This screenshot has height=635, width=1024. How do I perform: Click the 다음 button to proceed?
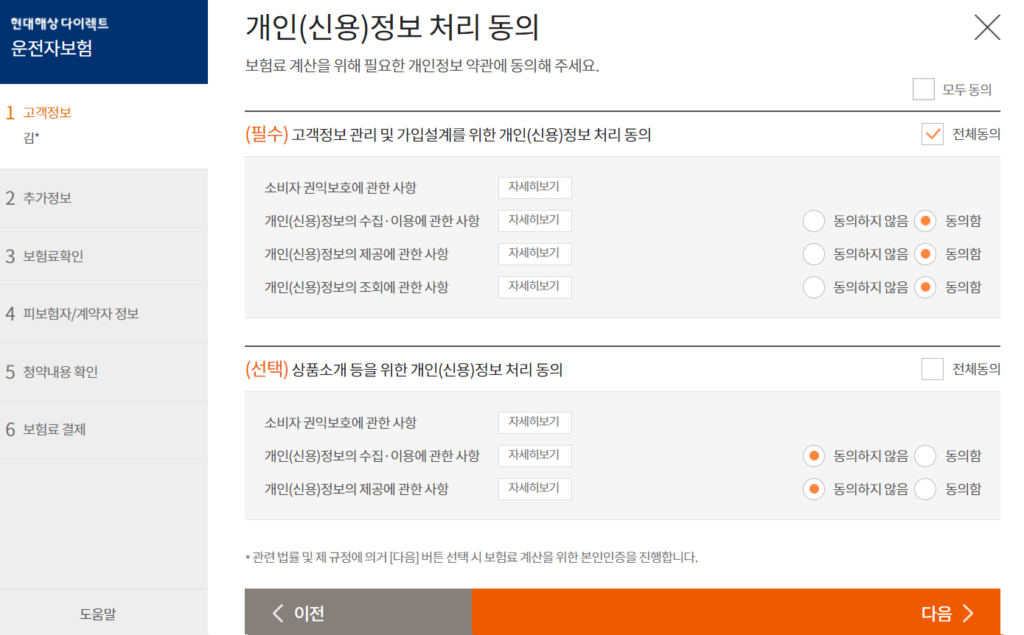pyautogui.click(x=735, y=613)
